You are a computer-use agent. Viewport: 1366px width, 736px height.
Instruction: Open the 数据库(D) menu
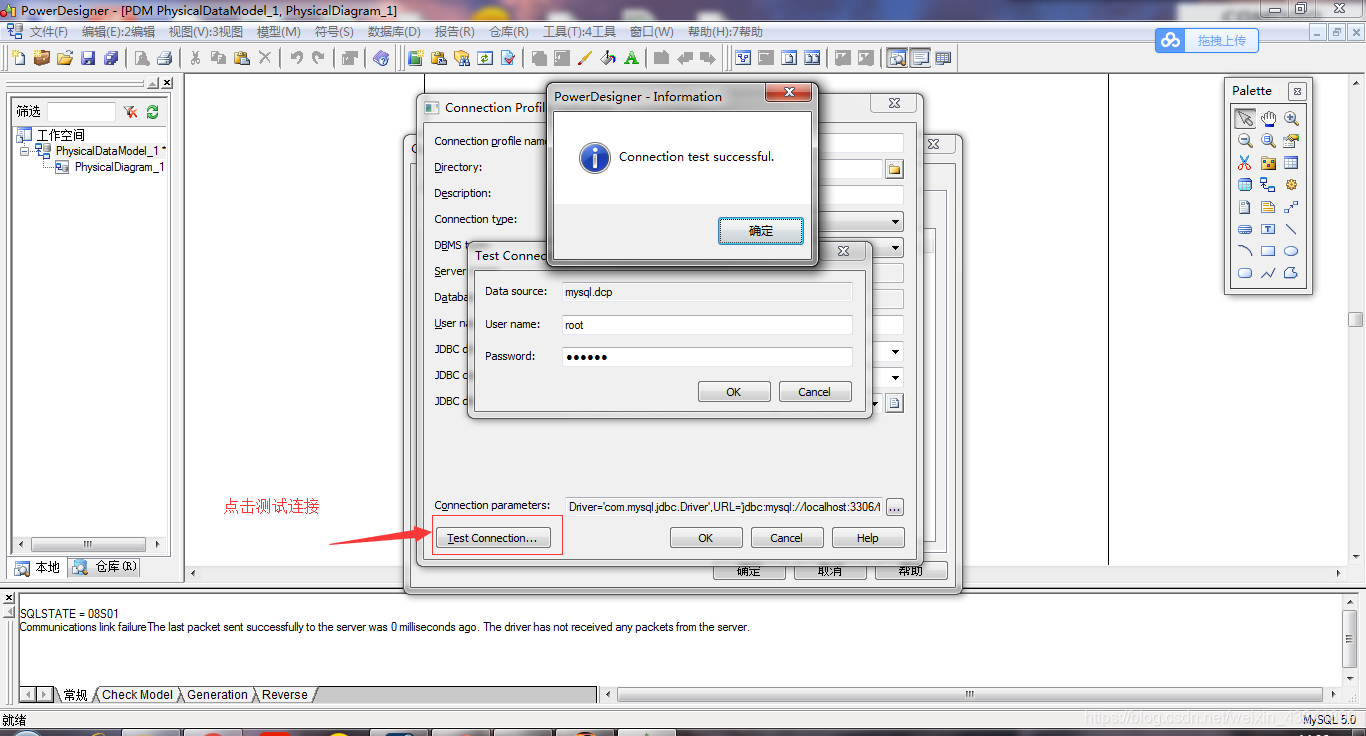click(392, 32)
